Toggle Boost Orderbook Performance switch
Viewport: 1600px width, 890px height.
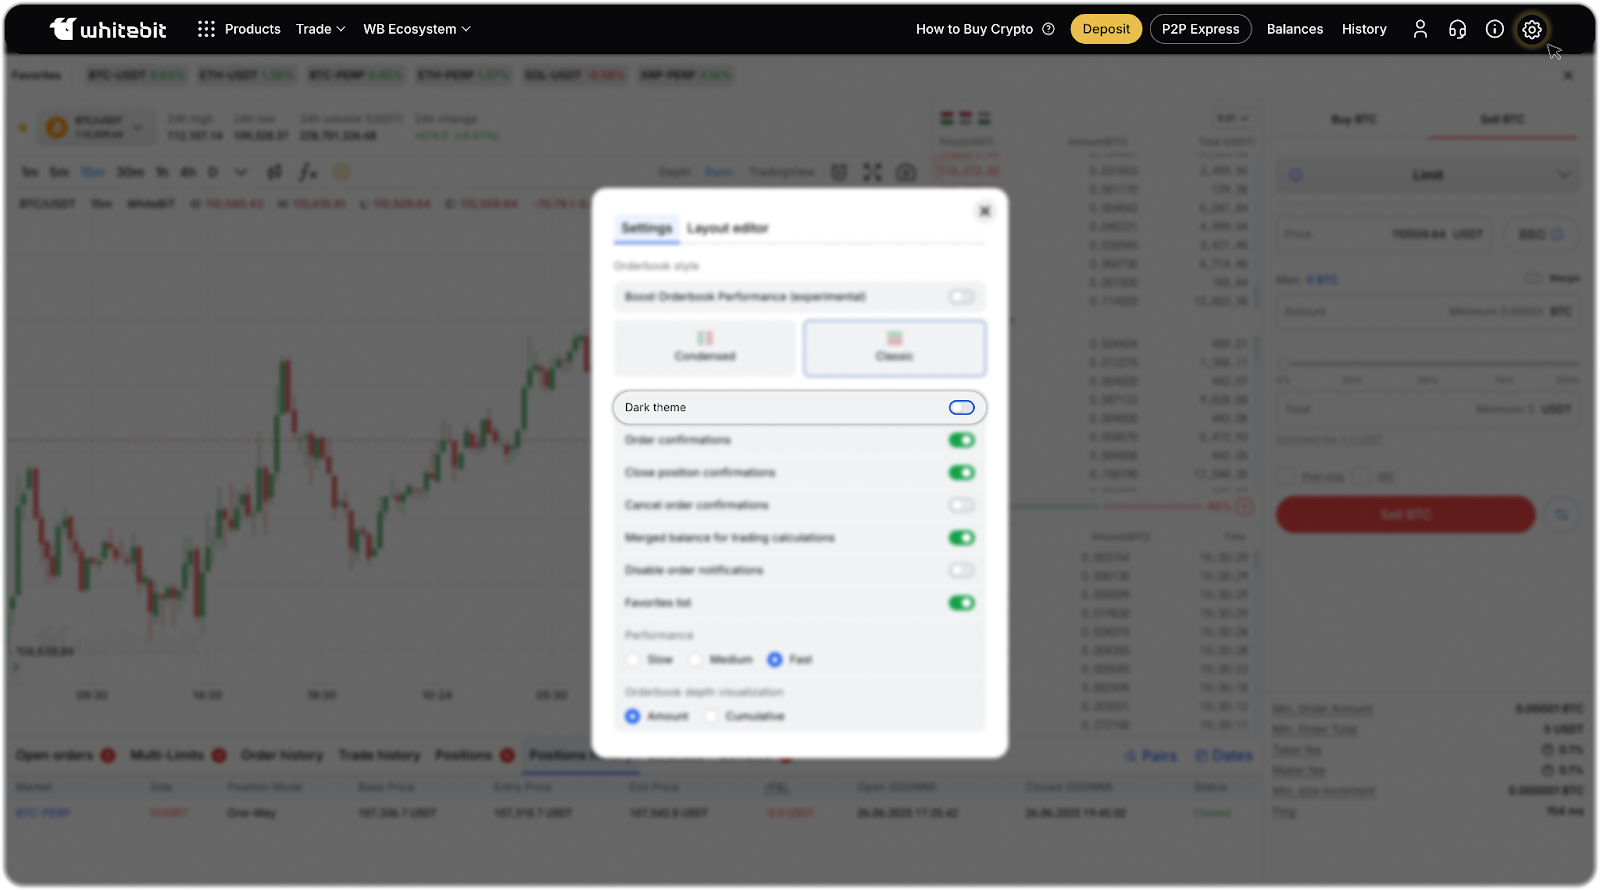[x=961, y=297]
